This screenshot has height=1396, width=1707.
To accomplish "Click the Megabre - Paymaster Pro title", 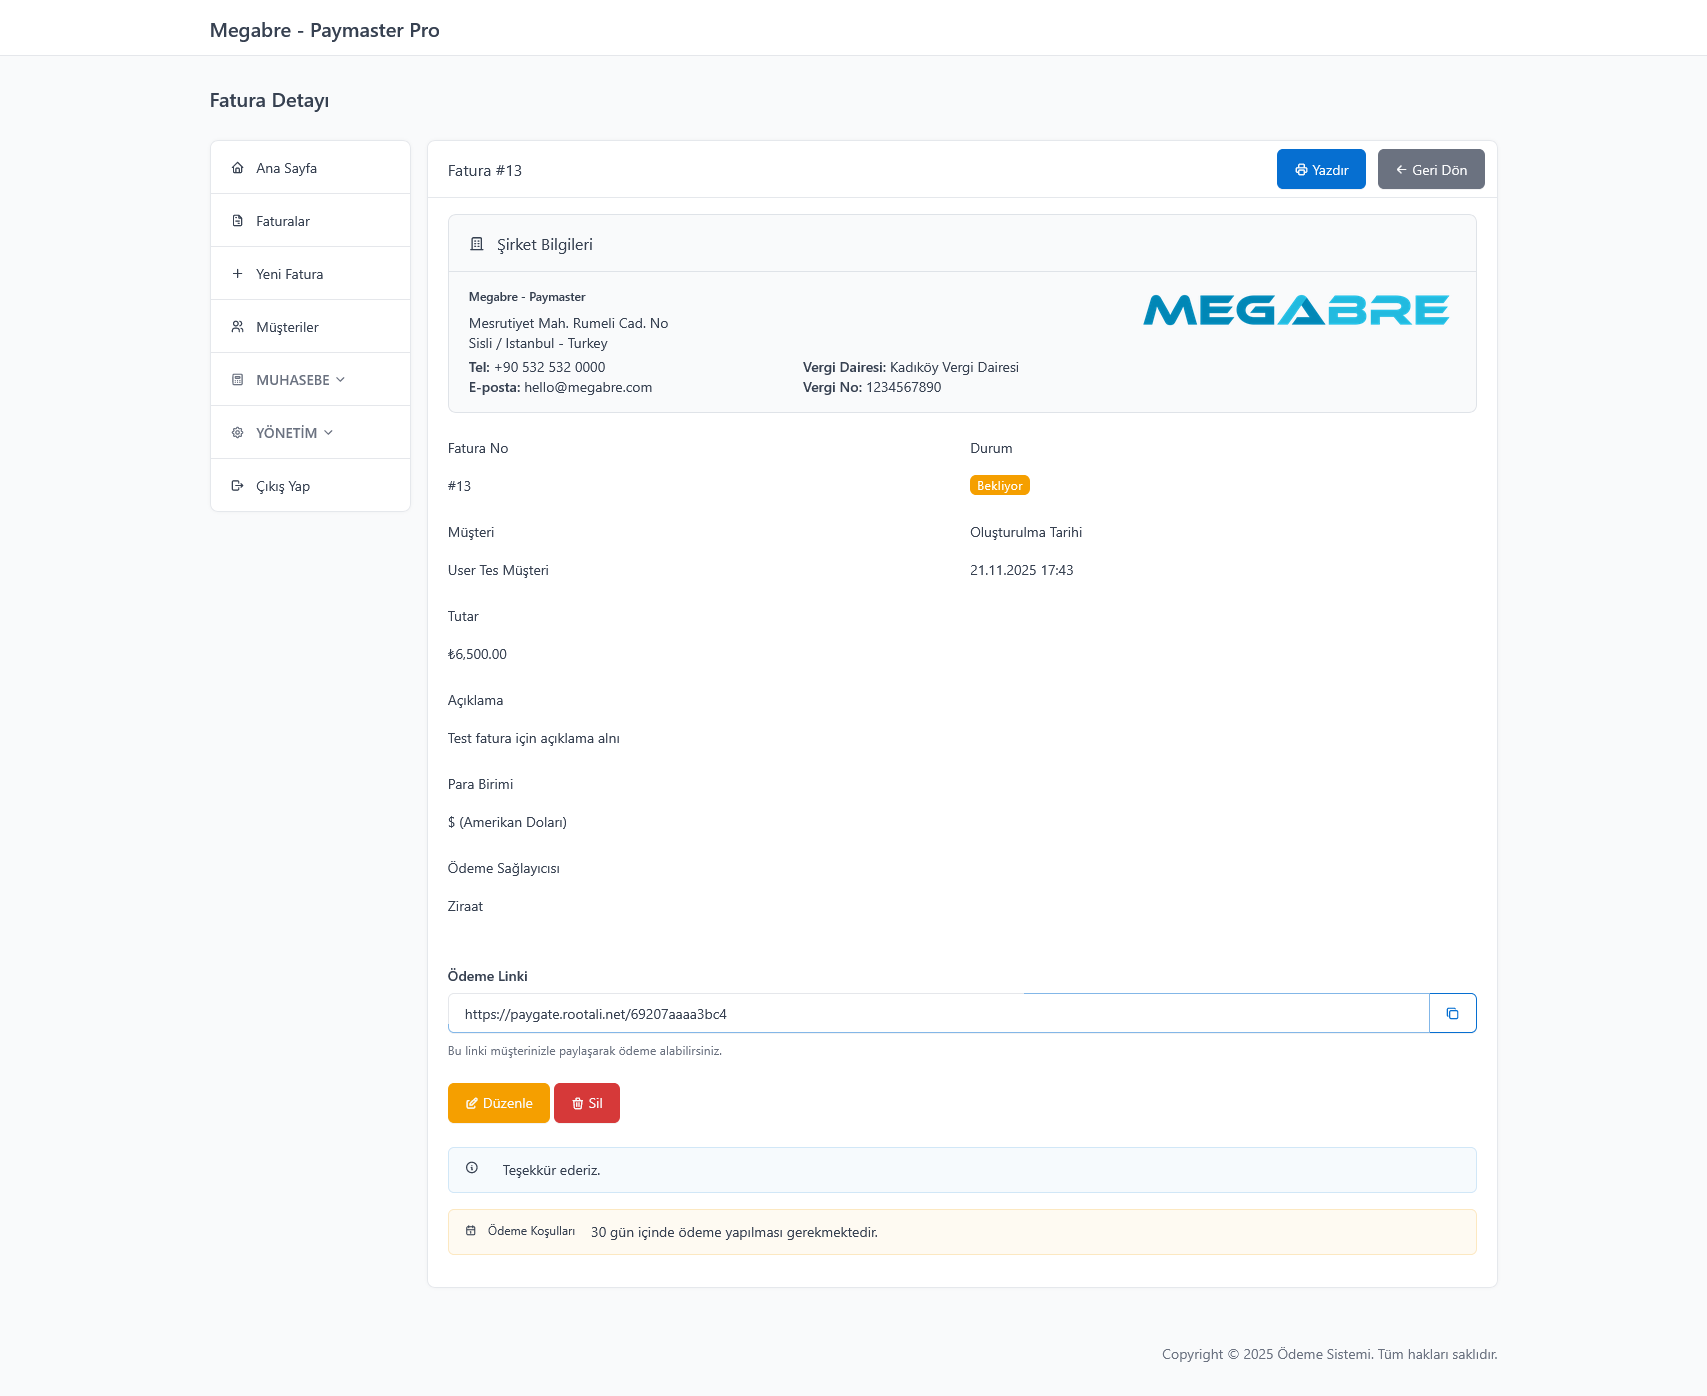I will [324, 30].
